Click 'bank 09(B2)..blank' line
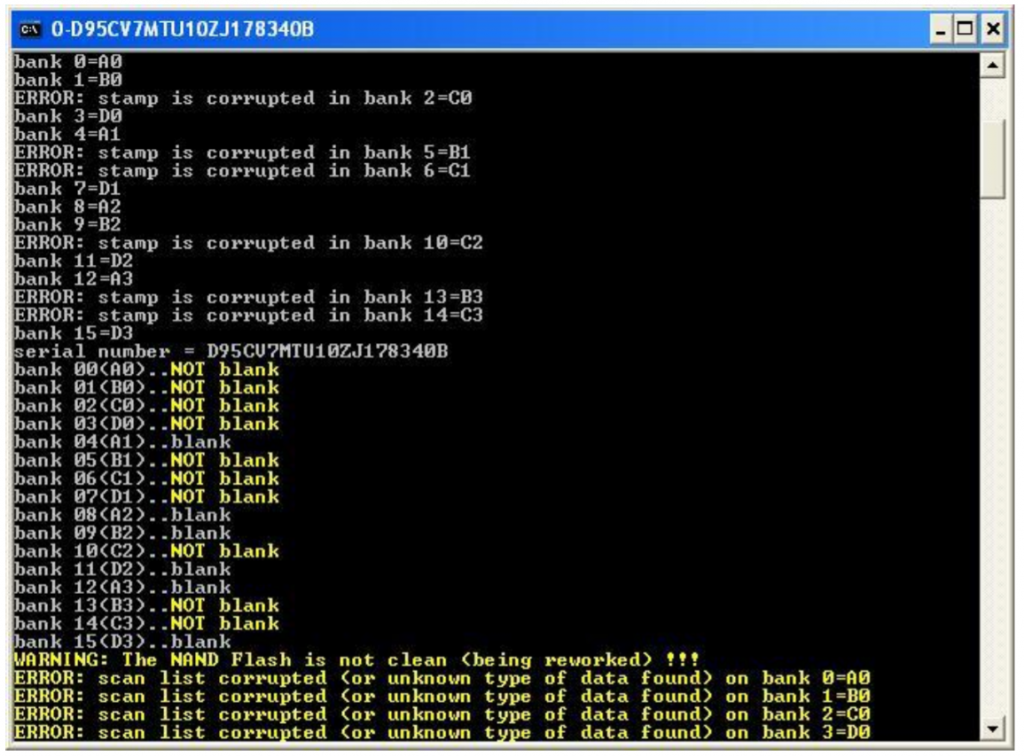This screenshot has width=1024, height=756. click(123, 533)
